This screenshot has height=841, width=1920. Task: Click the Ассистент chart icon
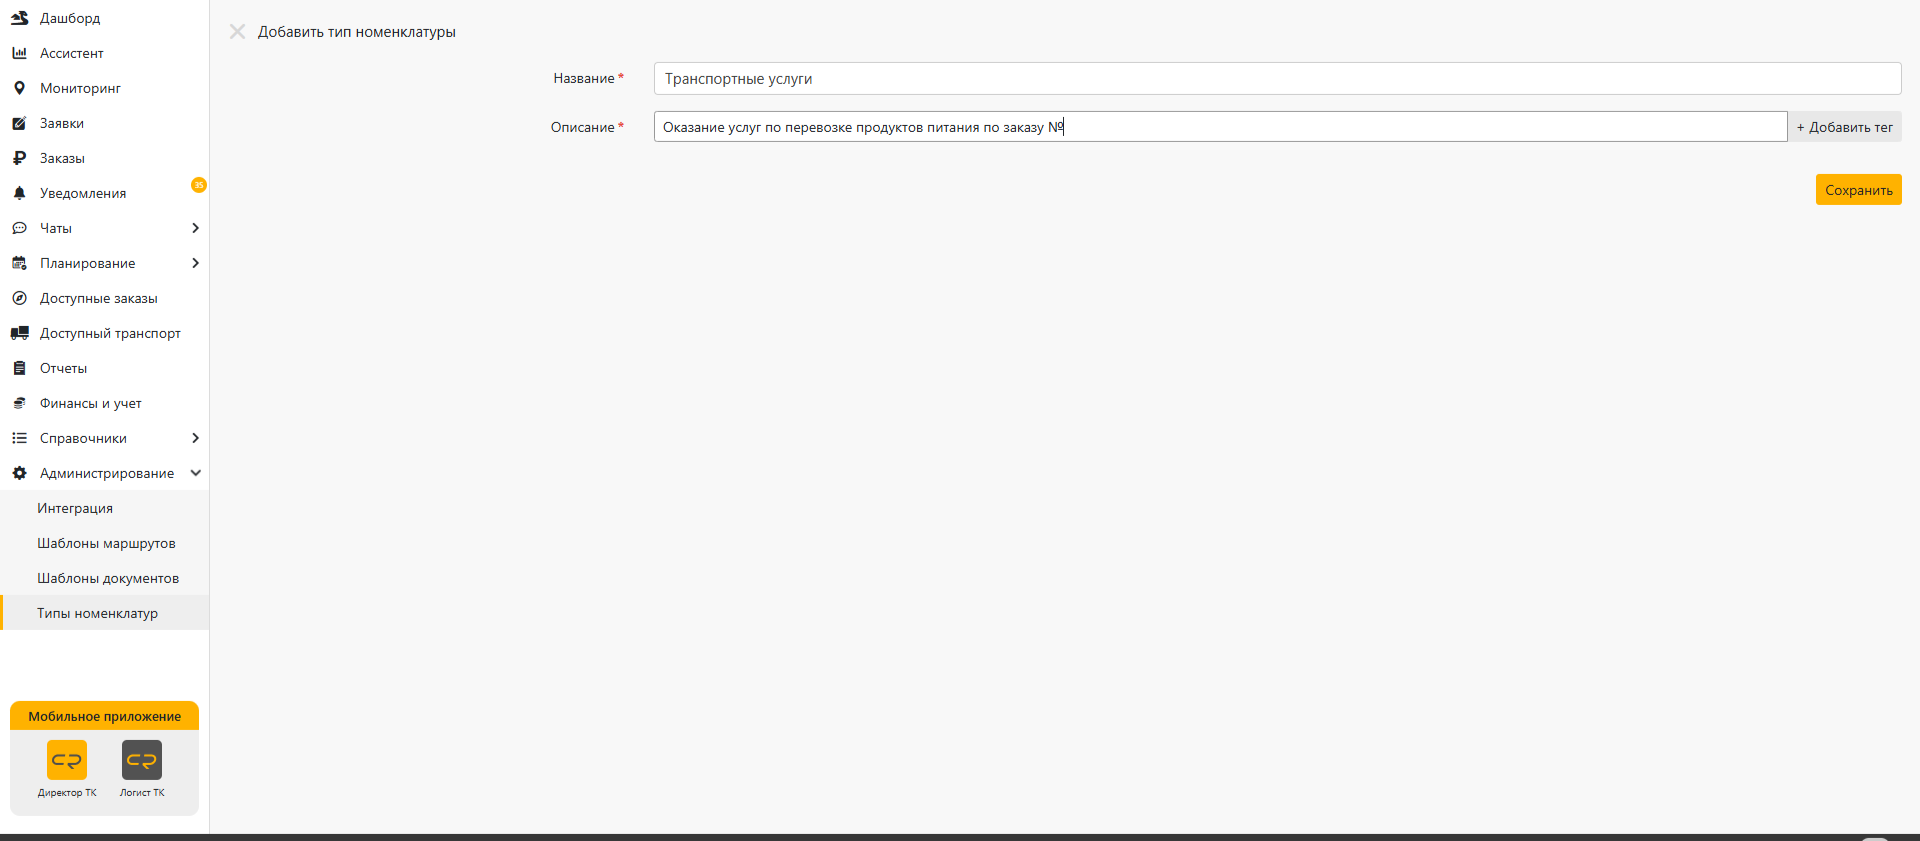click(19, 53)
